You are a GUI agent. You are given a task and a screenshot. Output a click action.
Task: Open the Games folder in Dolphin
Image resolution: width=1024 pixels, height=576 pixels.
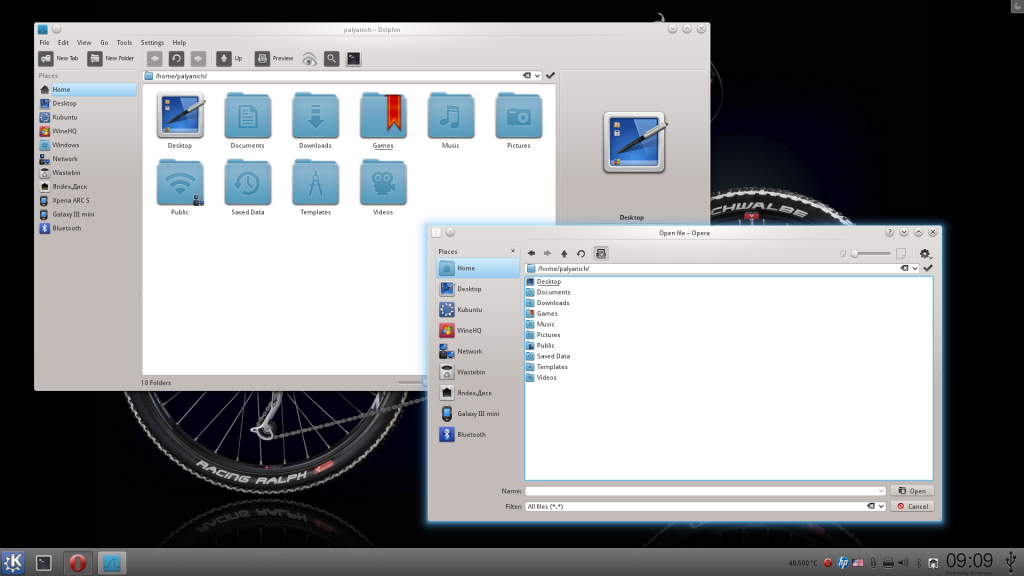coord(383,121)
